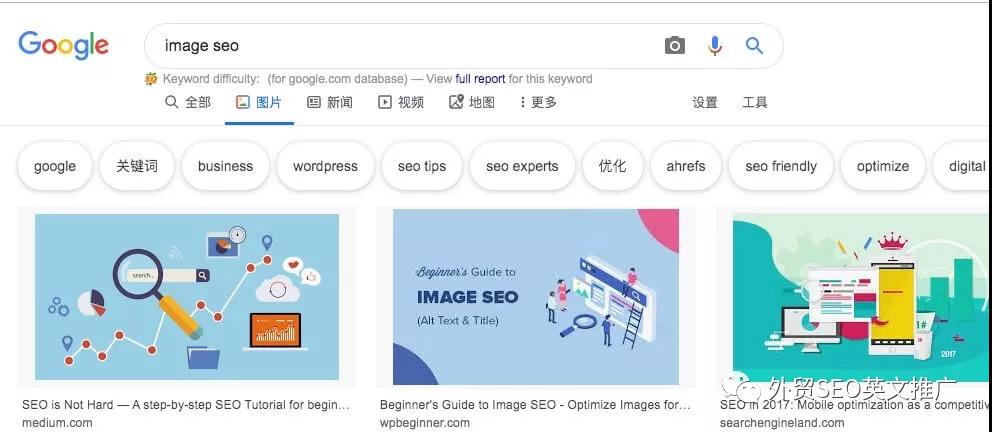The width and height of the screenshot is (992, 432).
Task: Go to the 视频 (Videos) tab
Action: [x=401, y=102]
